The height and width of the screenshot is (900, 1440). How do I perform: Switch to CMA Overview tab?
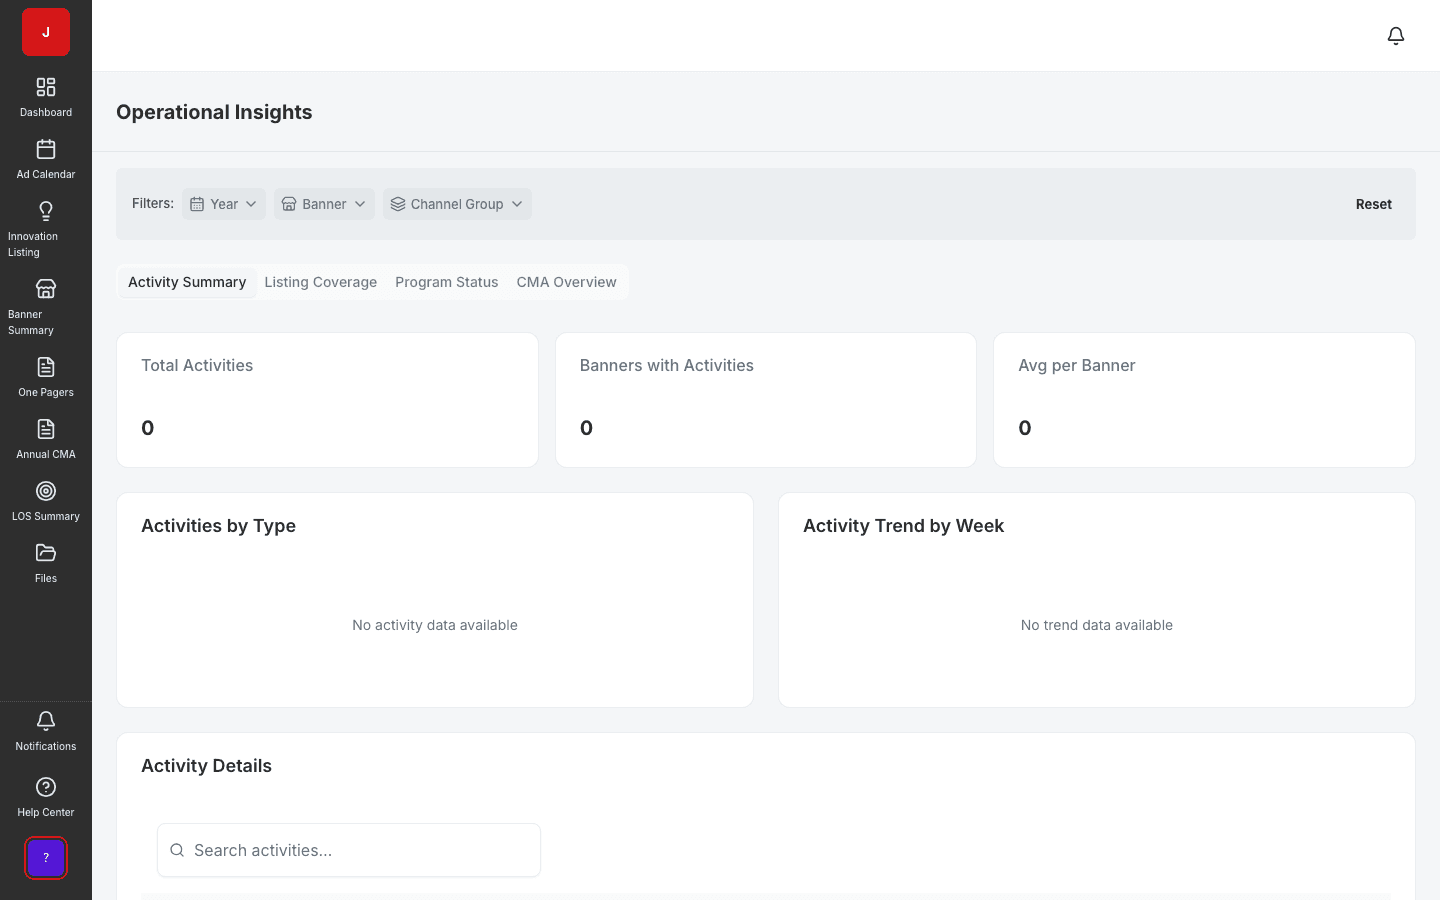tap(566, 282)
